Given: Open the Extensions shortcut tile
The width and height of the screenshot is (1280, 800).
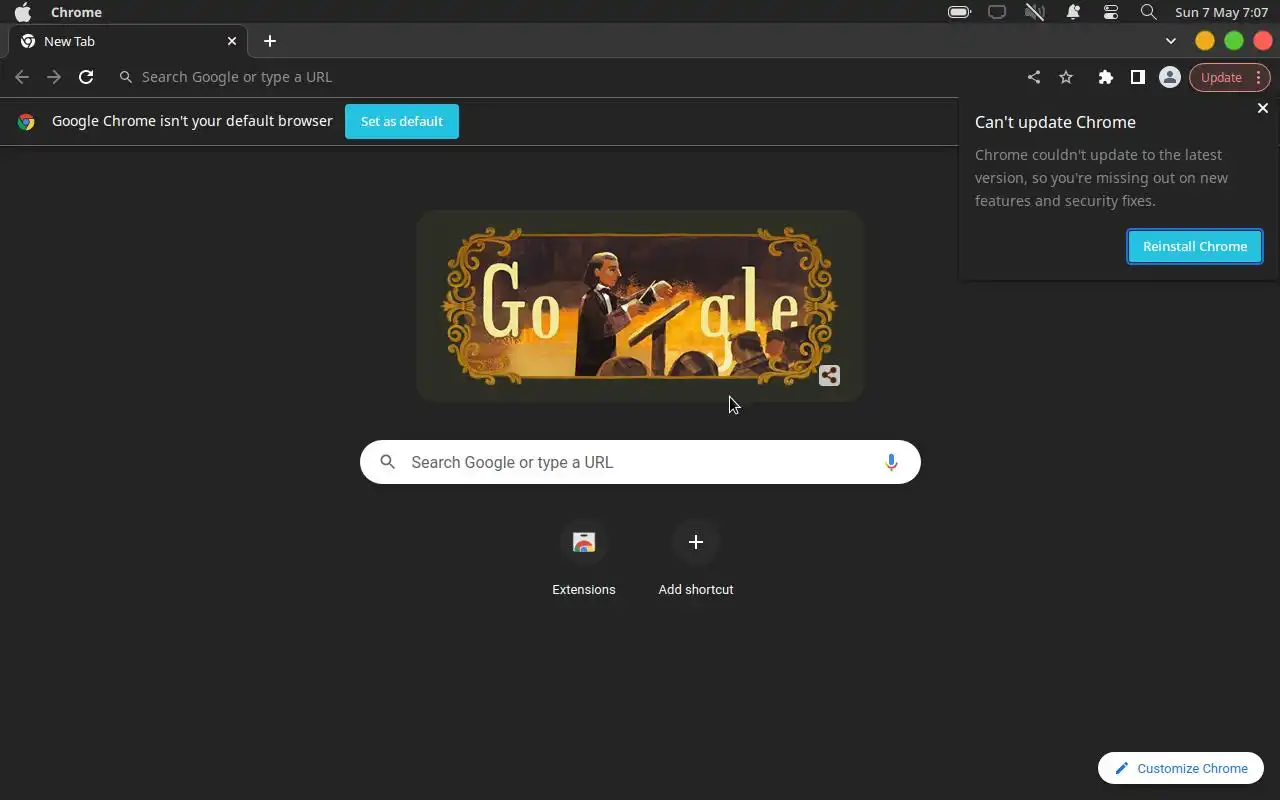Looking at the screenshot, I should (584, 558).
